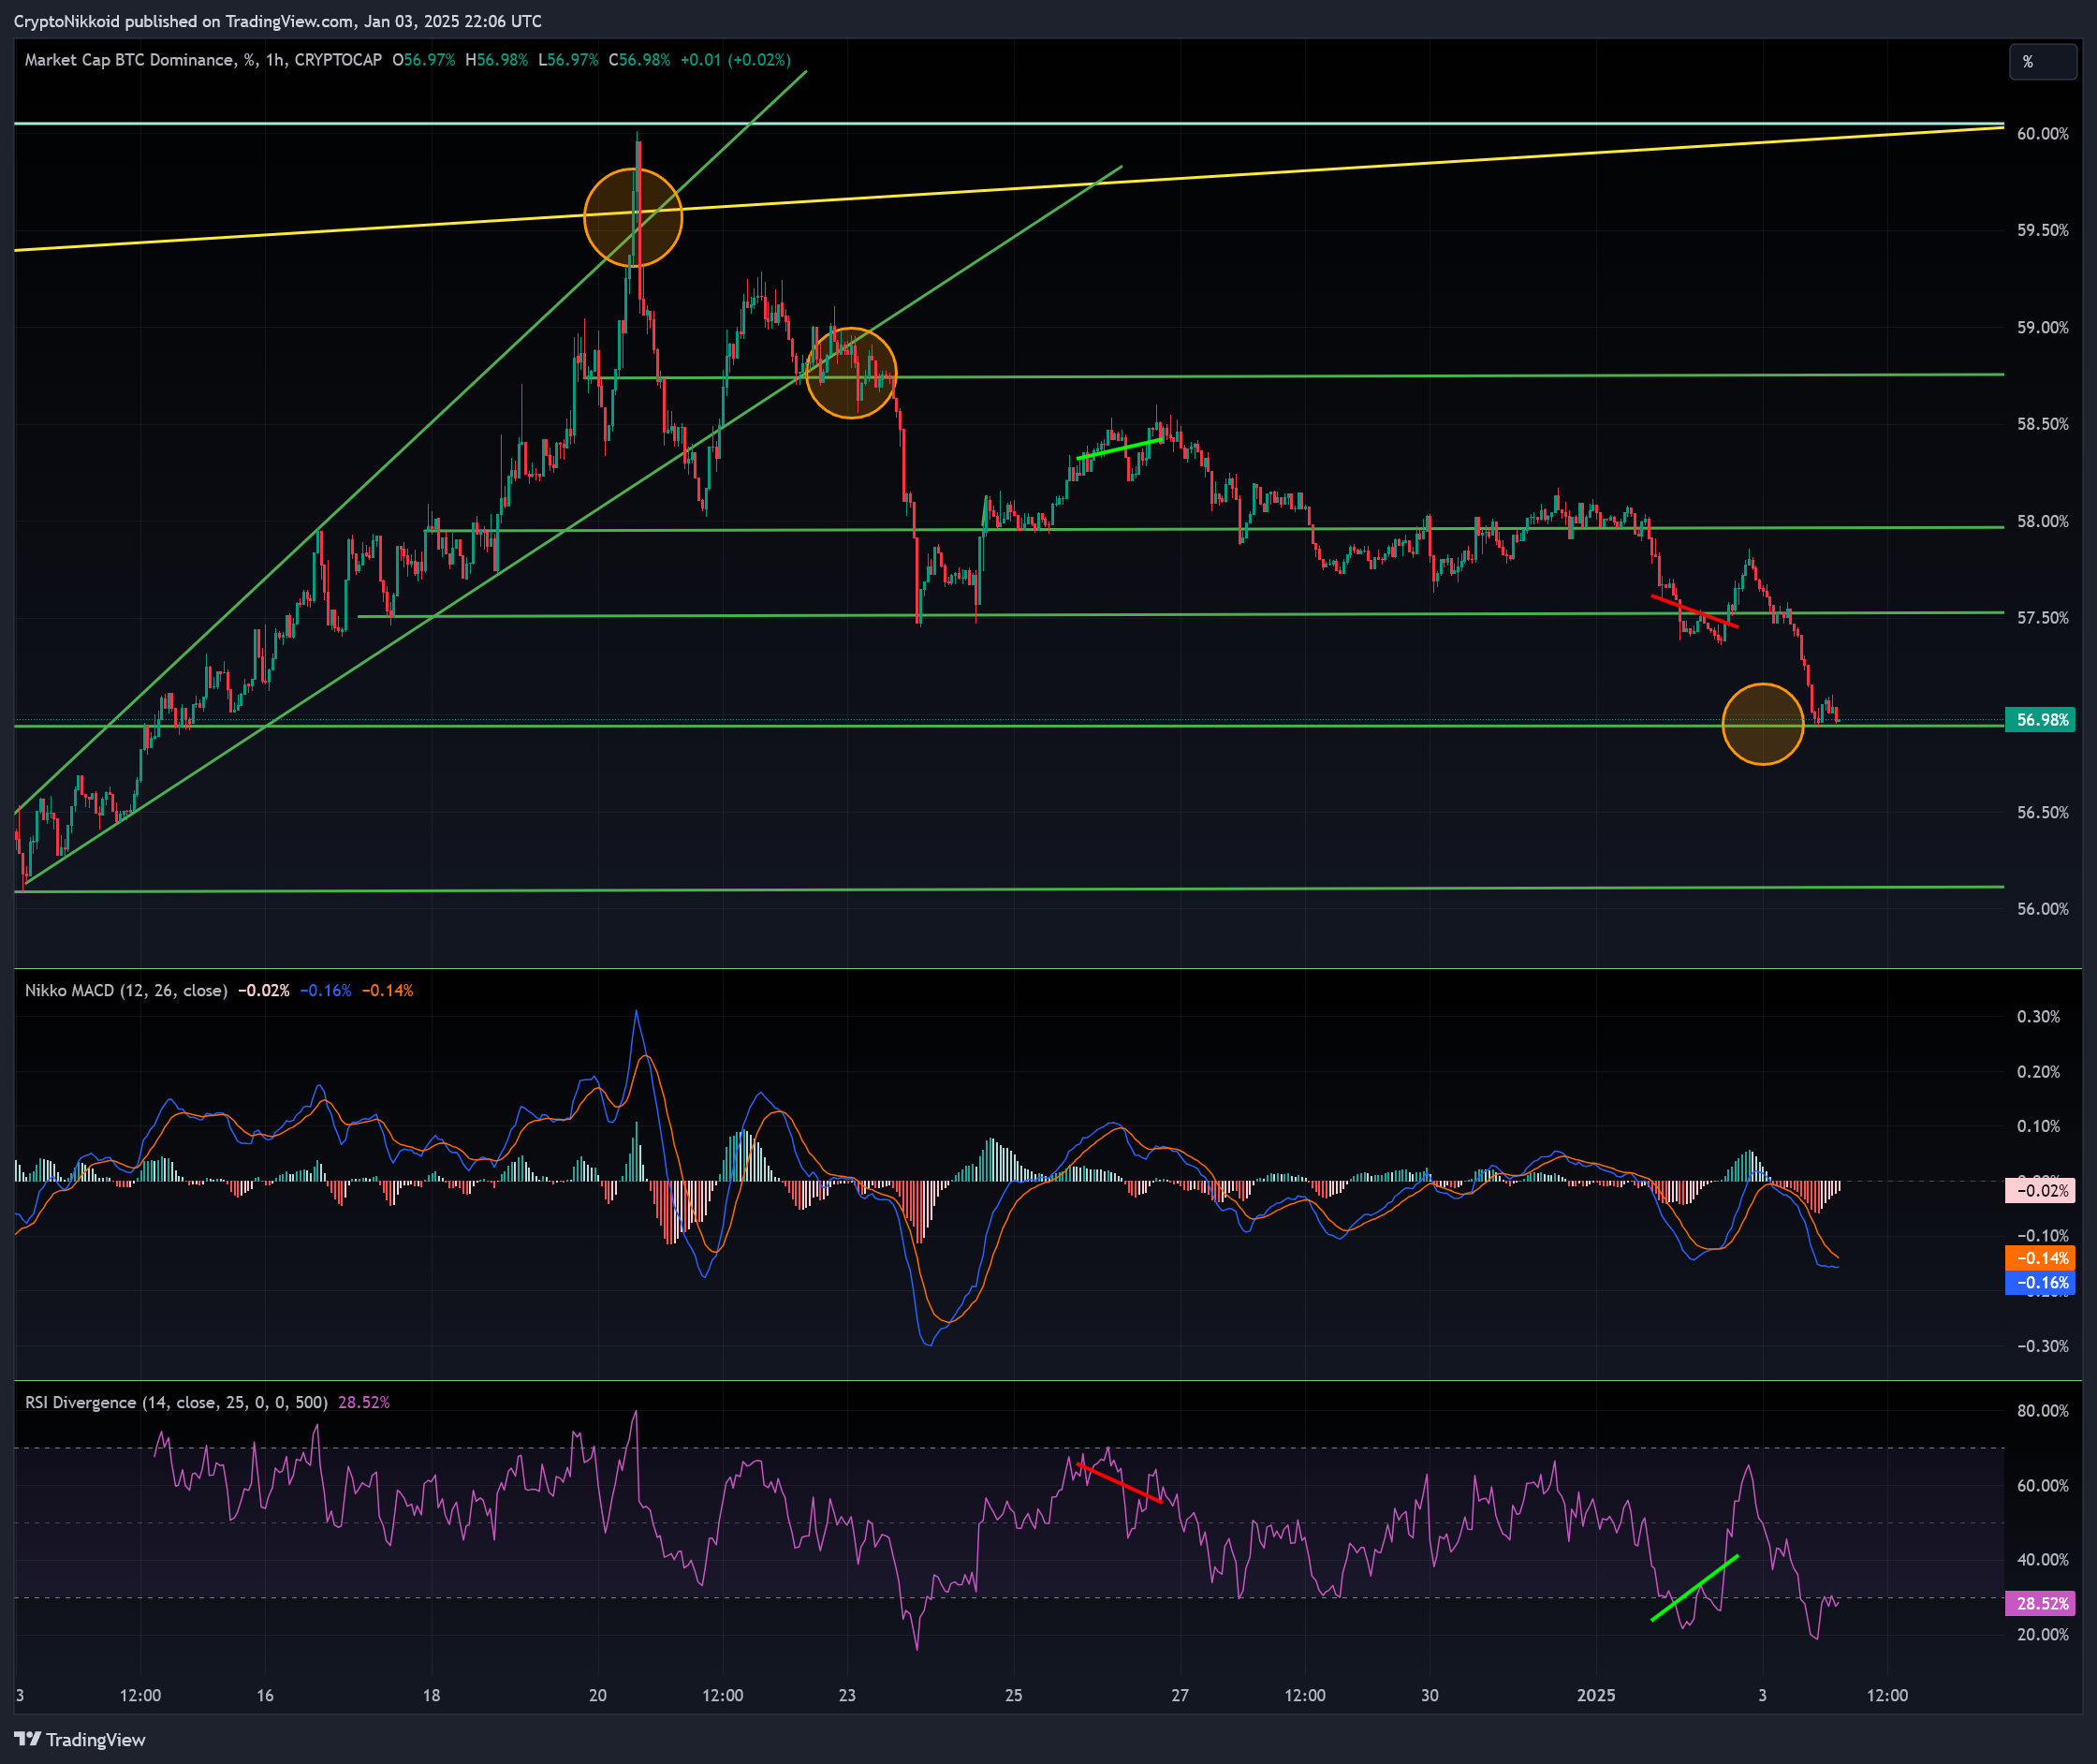Image resolution: width=2097 pixels, height=1764 pixels.
Task: Select the Nikko MACD indicator label
Action: (126, 990)
